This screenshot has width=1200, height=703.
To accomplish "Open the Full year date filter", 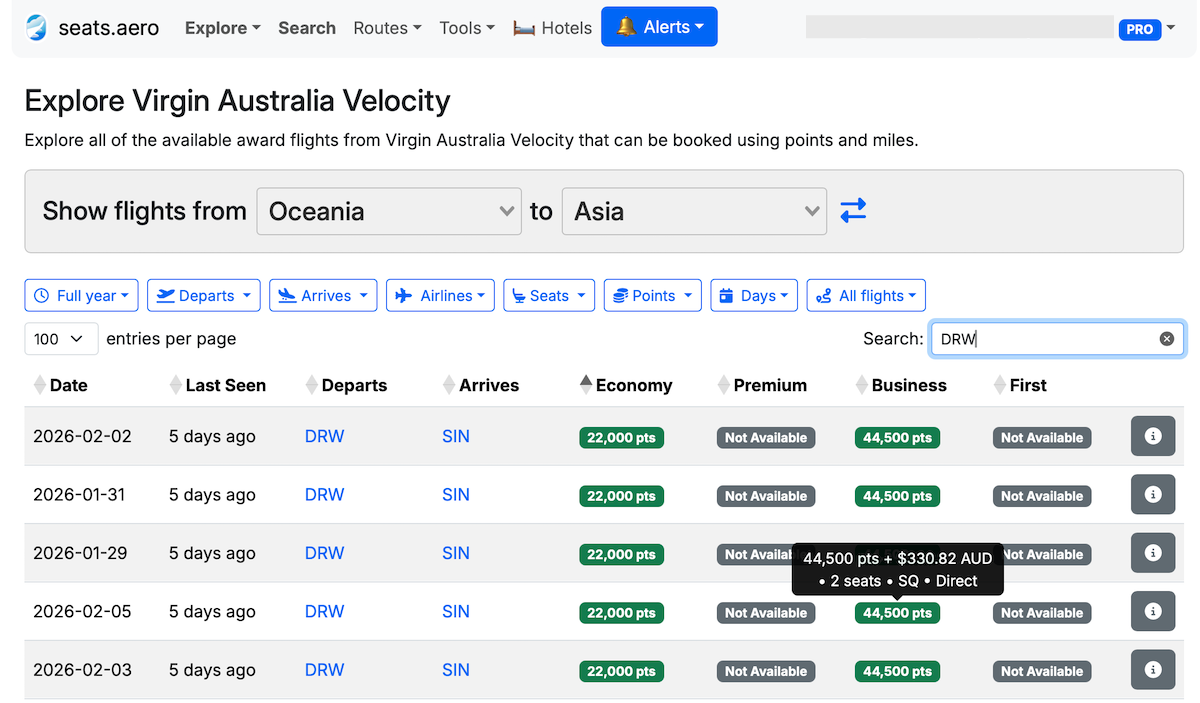I will [81, 295].
